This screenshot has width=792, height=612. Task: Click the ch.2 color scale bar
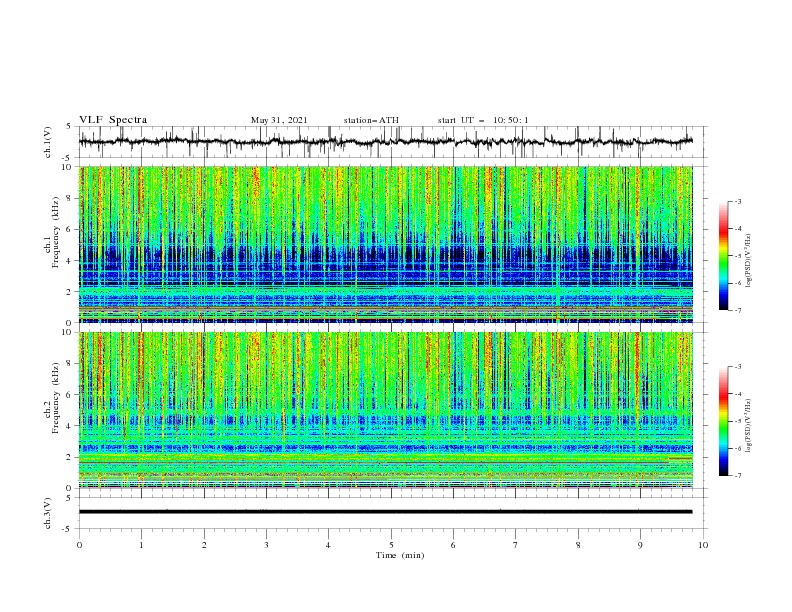pos(723,421)
